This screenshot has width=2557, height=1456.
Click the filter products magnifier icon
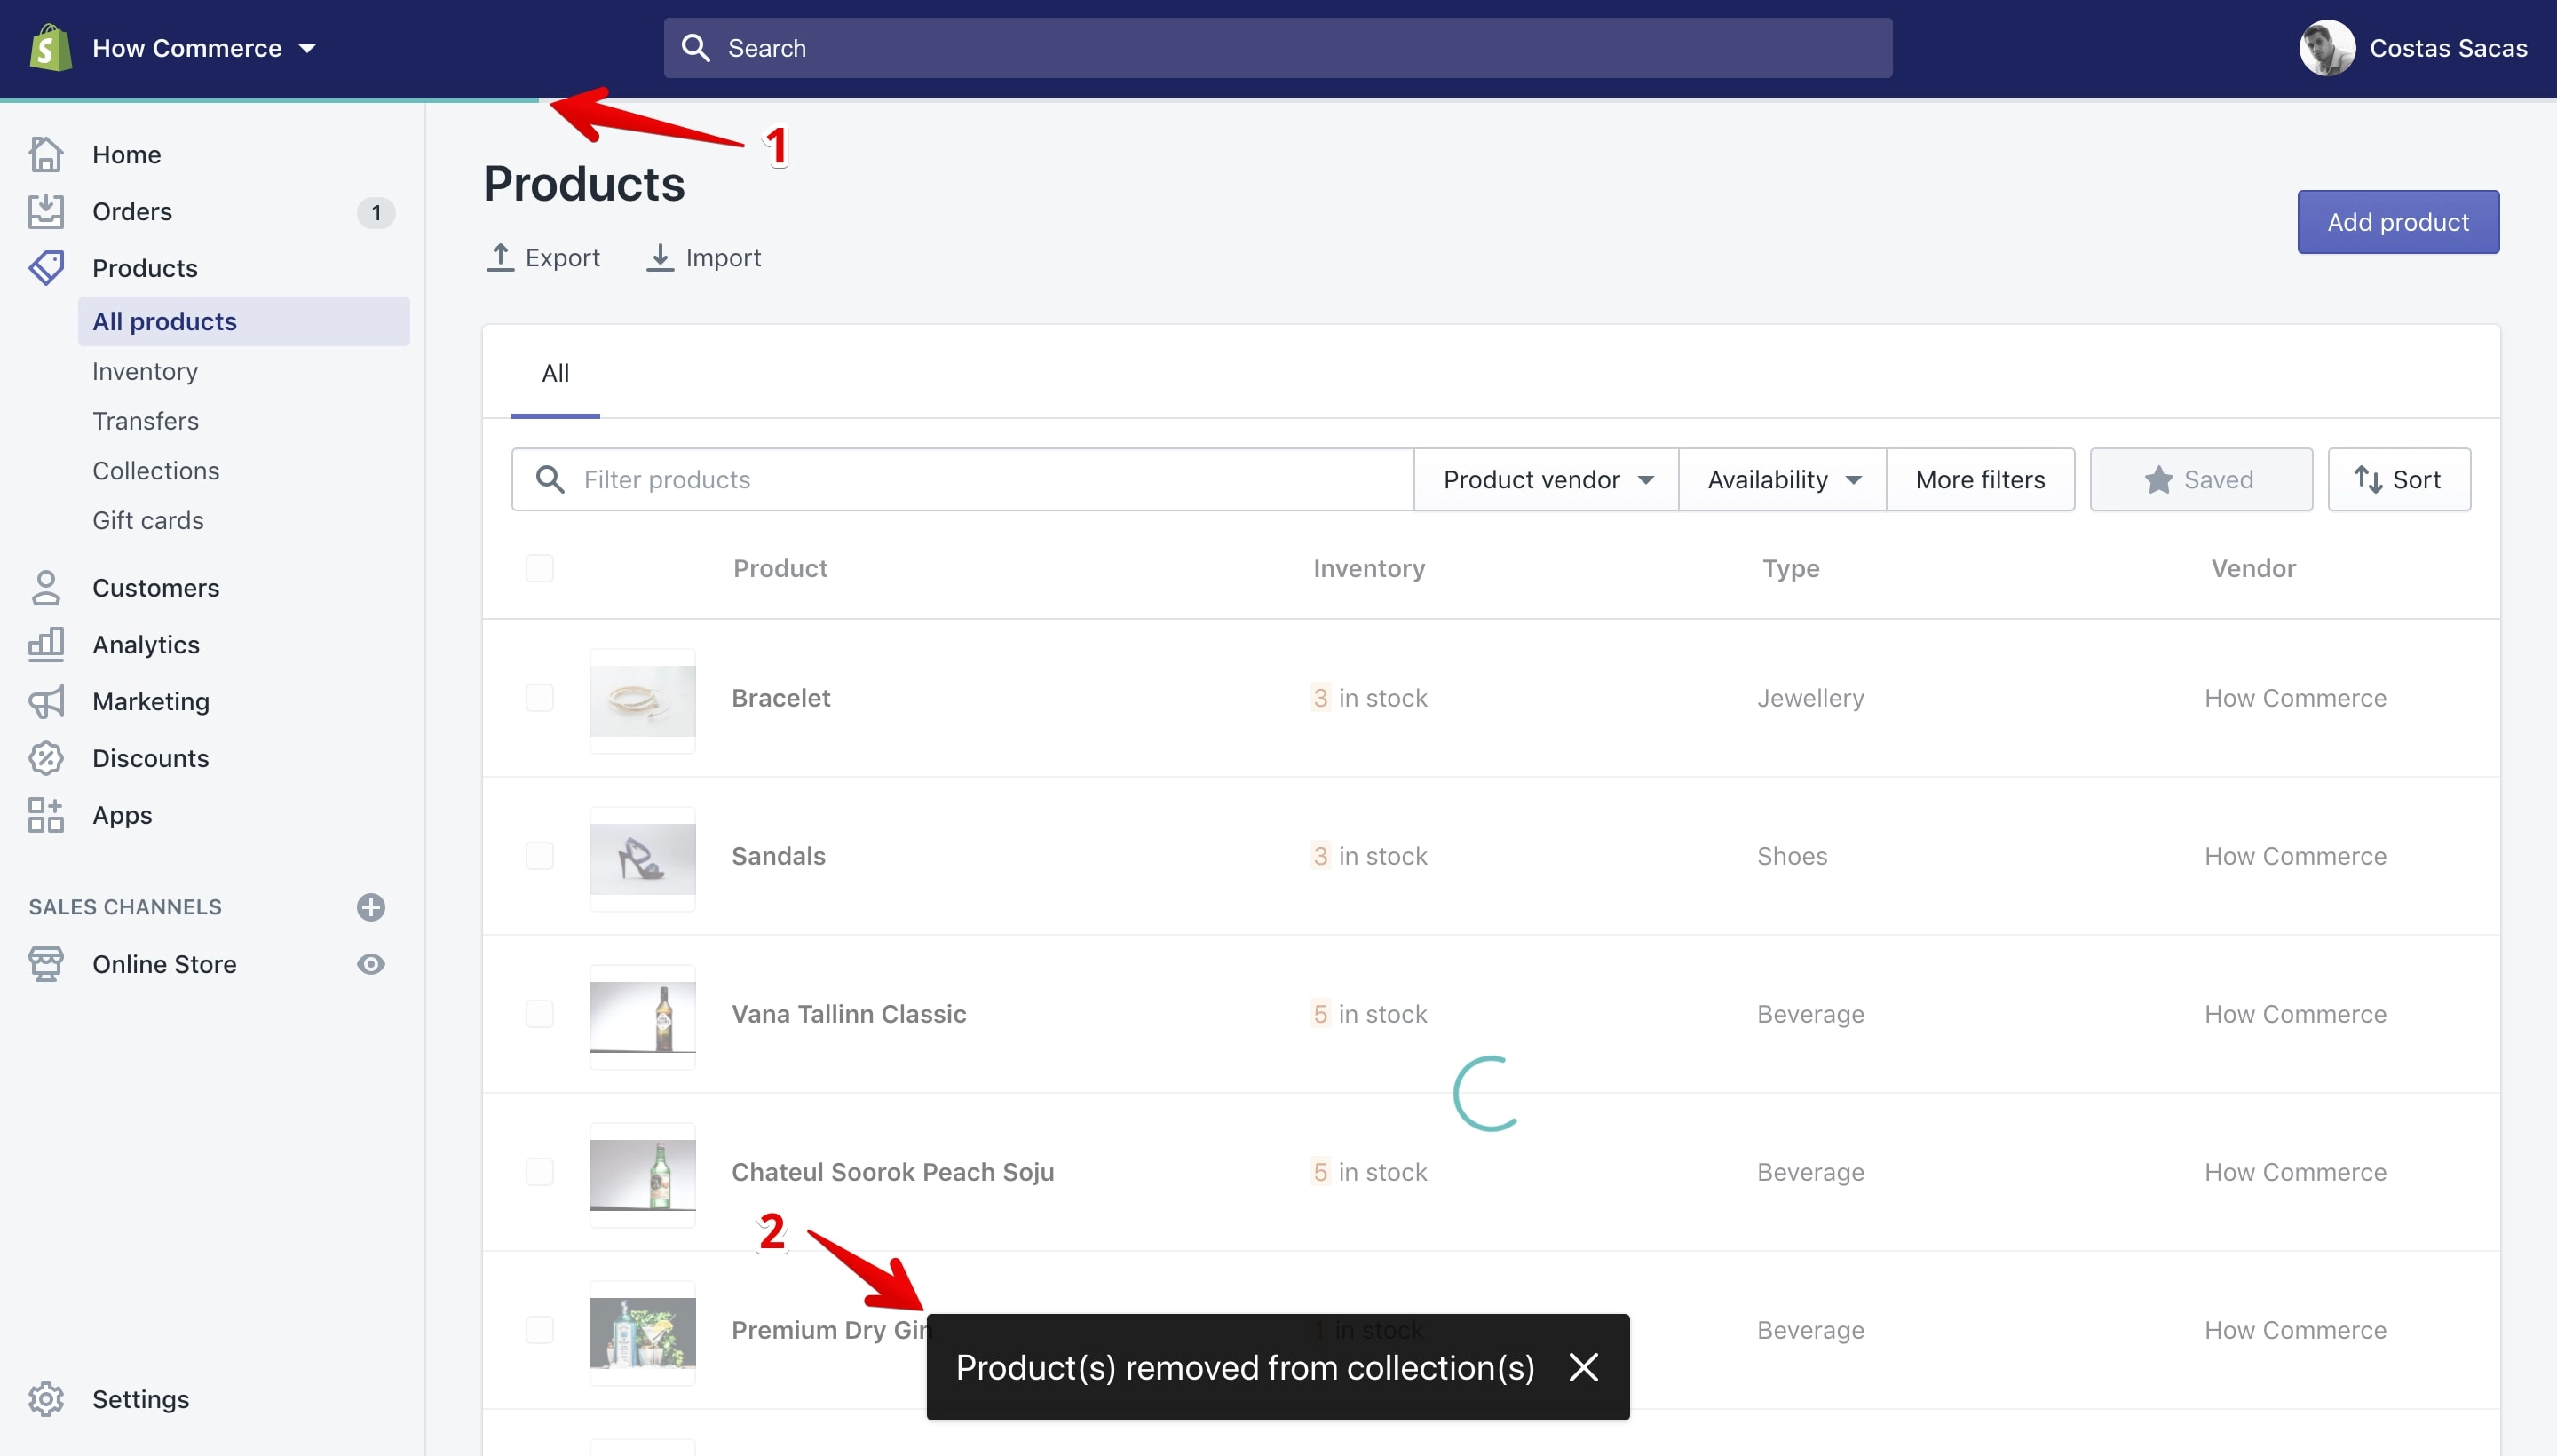[550, 479]
